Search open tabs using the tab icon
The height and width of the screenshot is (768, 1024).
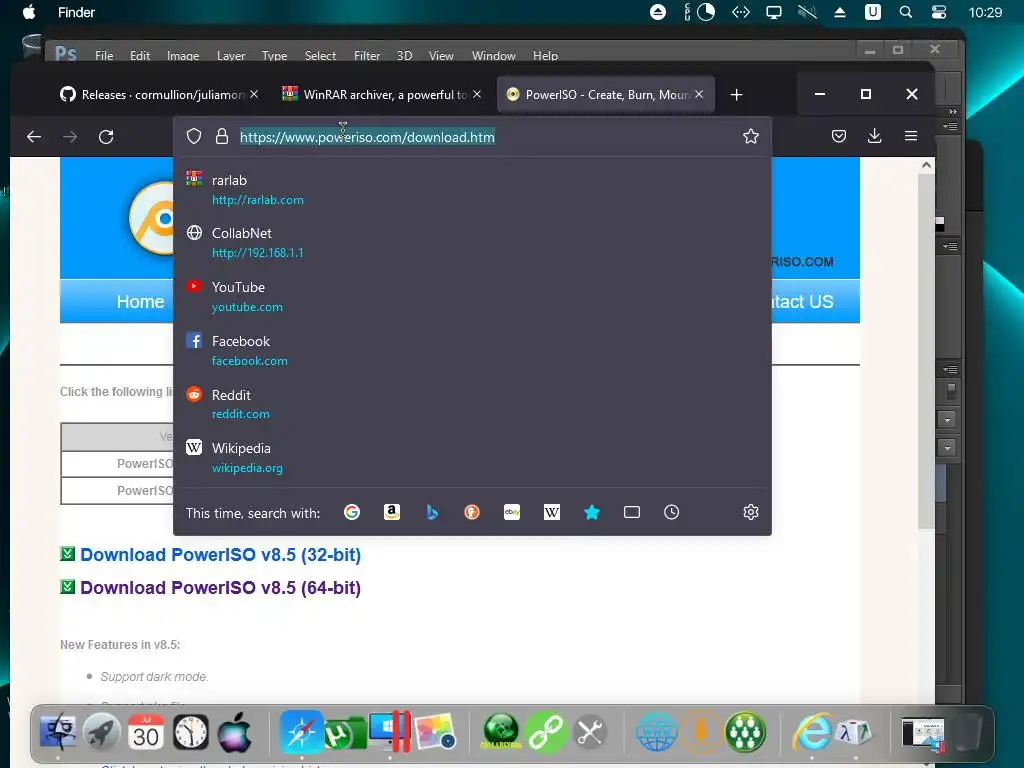click(632, 512)
